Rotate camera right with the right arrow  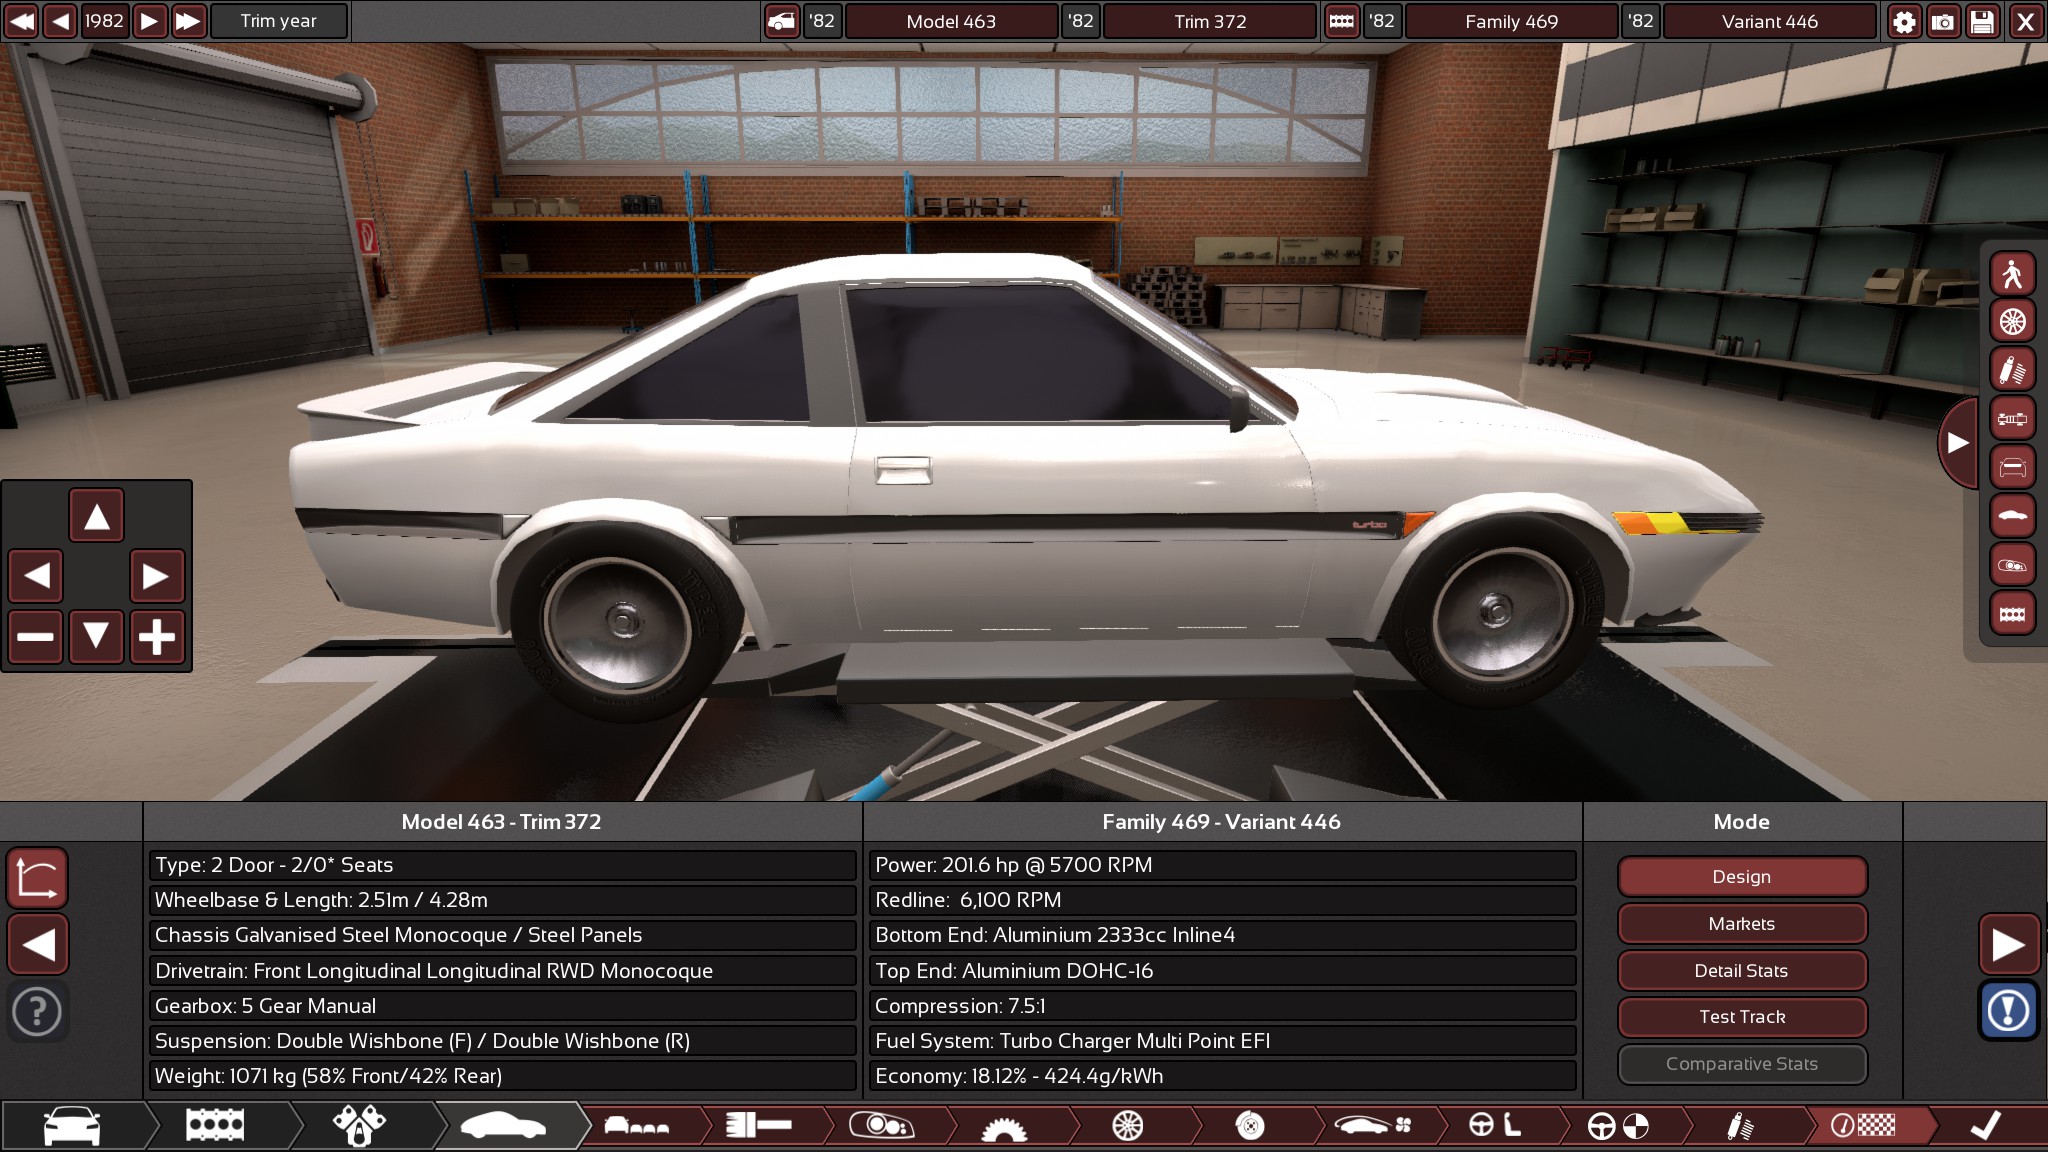click(157, 576)
